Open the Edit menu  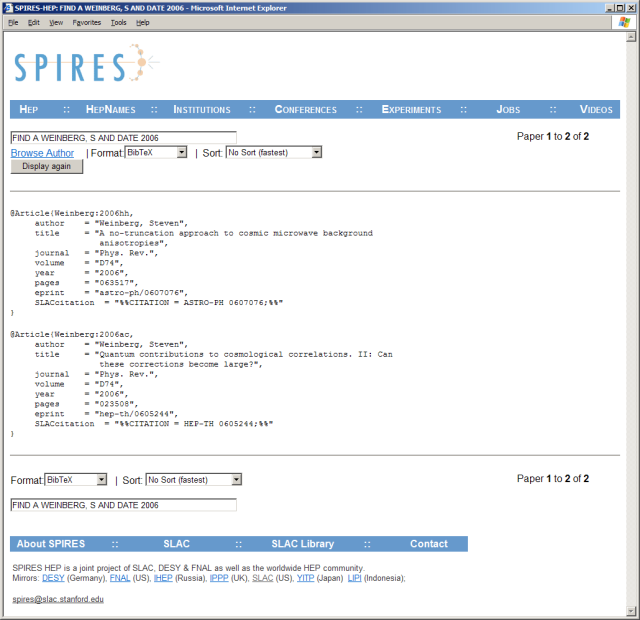[33, 22]
